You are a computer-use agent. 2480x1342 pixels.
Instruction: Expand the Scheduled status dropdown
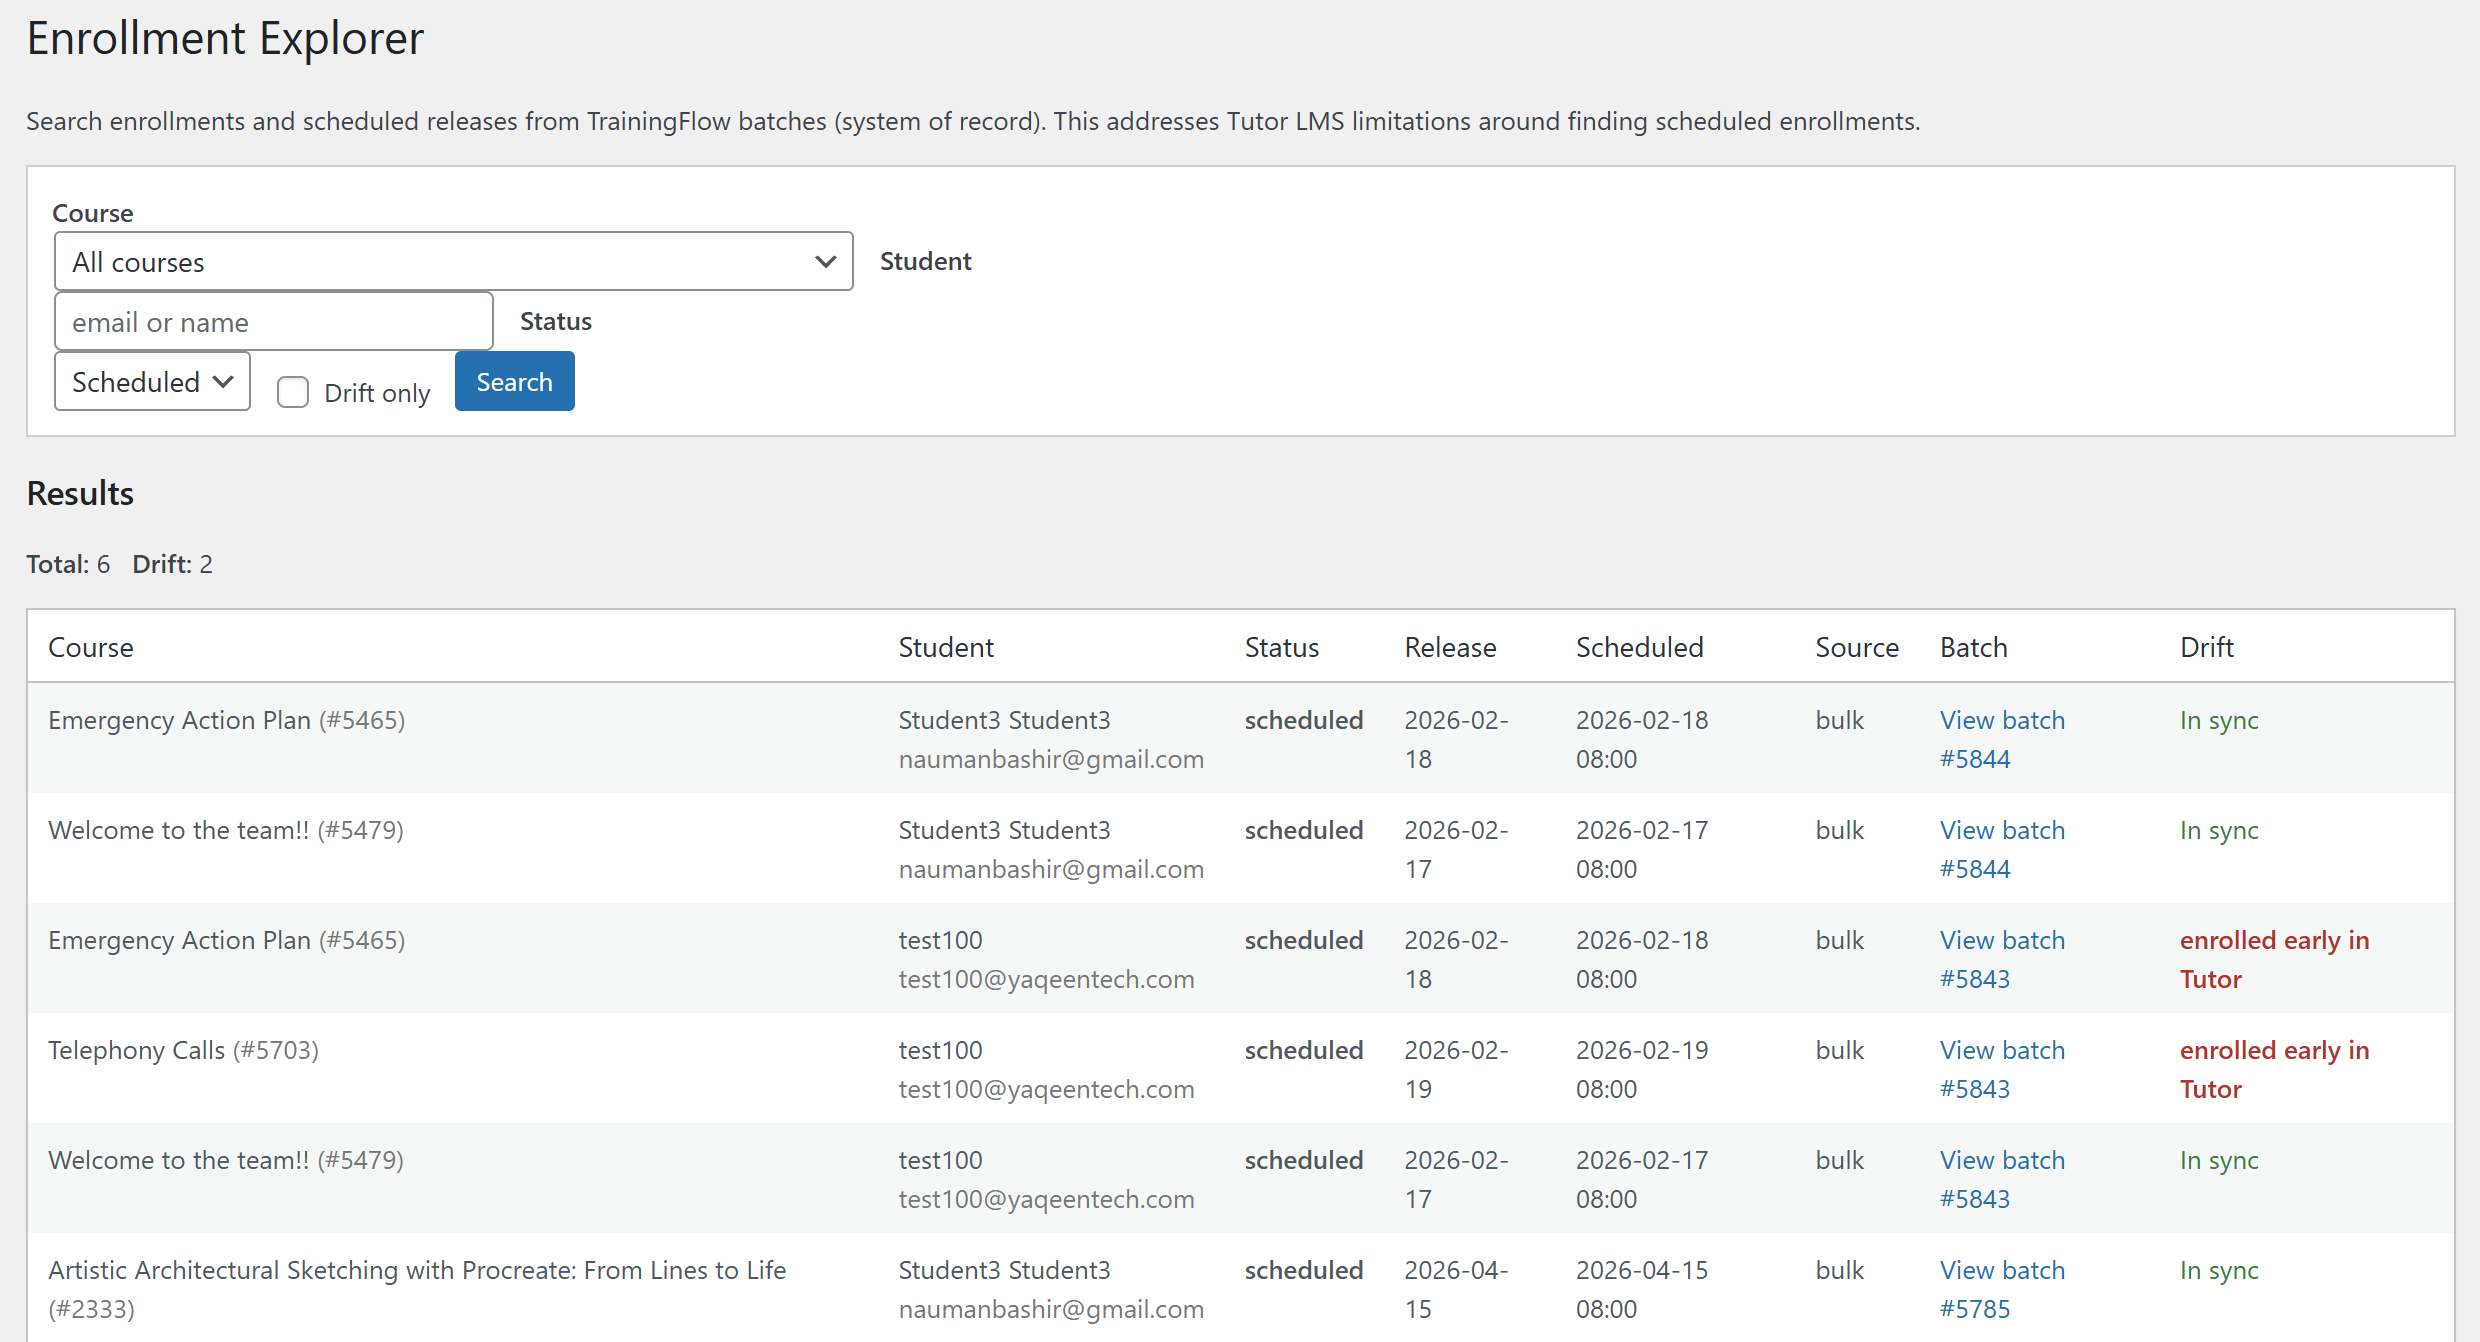point(152,382)
